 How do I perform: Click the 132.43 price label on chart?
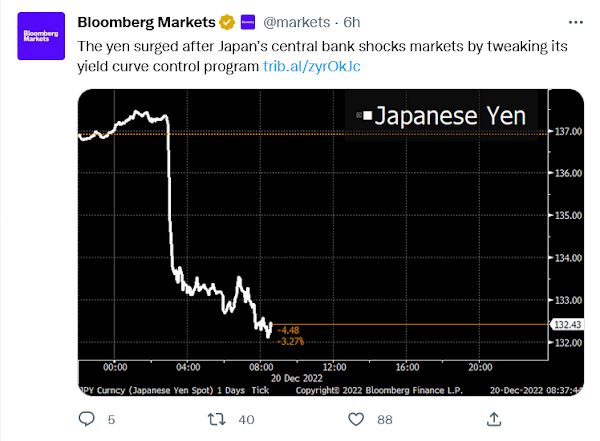pos(567,325)
